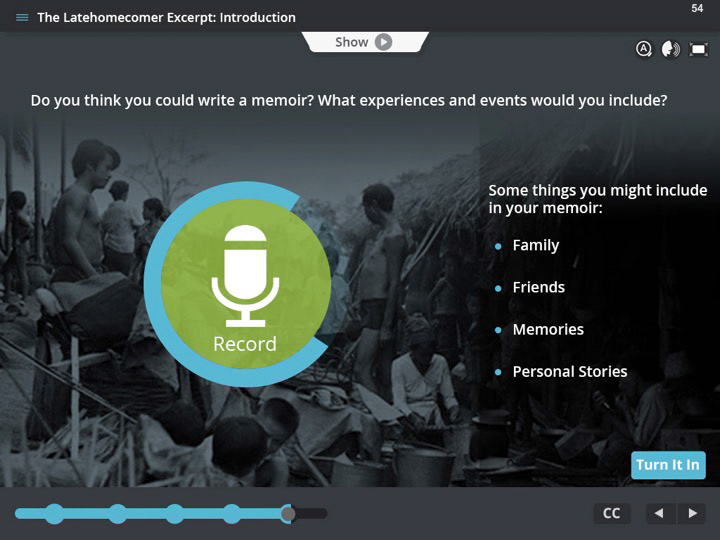Open the hamburger menu beside the lesson title

pyautogui.click(x=22, y=17)
